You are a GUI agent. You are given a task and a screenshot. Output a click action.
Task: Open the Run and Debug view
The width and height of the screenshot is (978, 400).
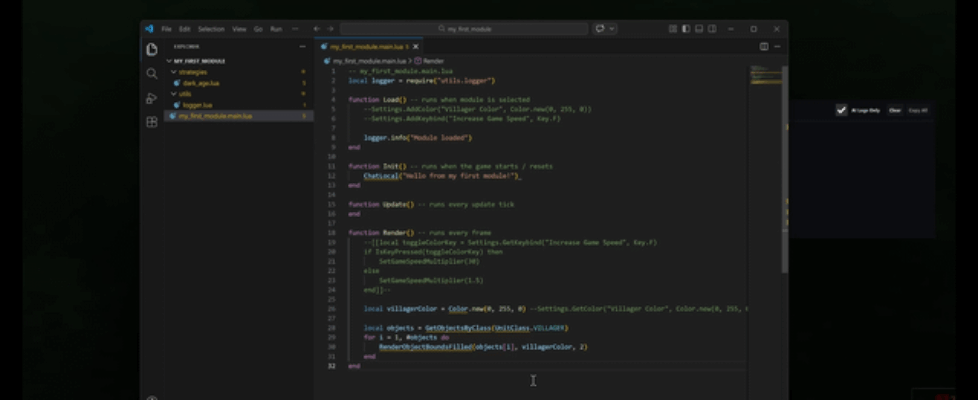pos(152,98)
